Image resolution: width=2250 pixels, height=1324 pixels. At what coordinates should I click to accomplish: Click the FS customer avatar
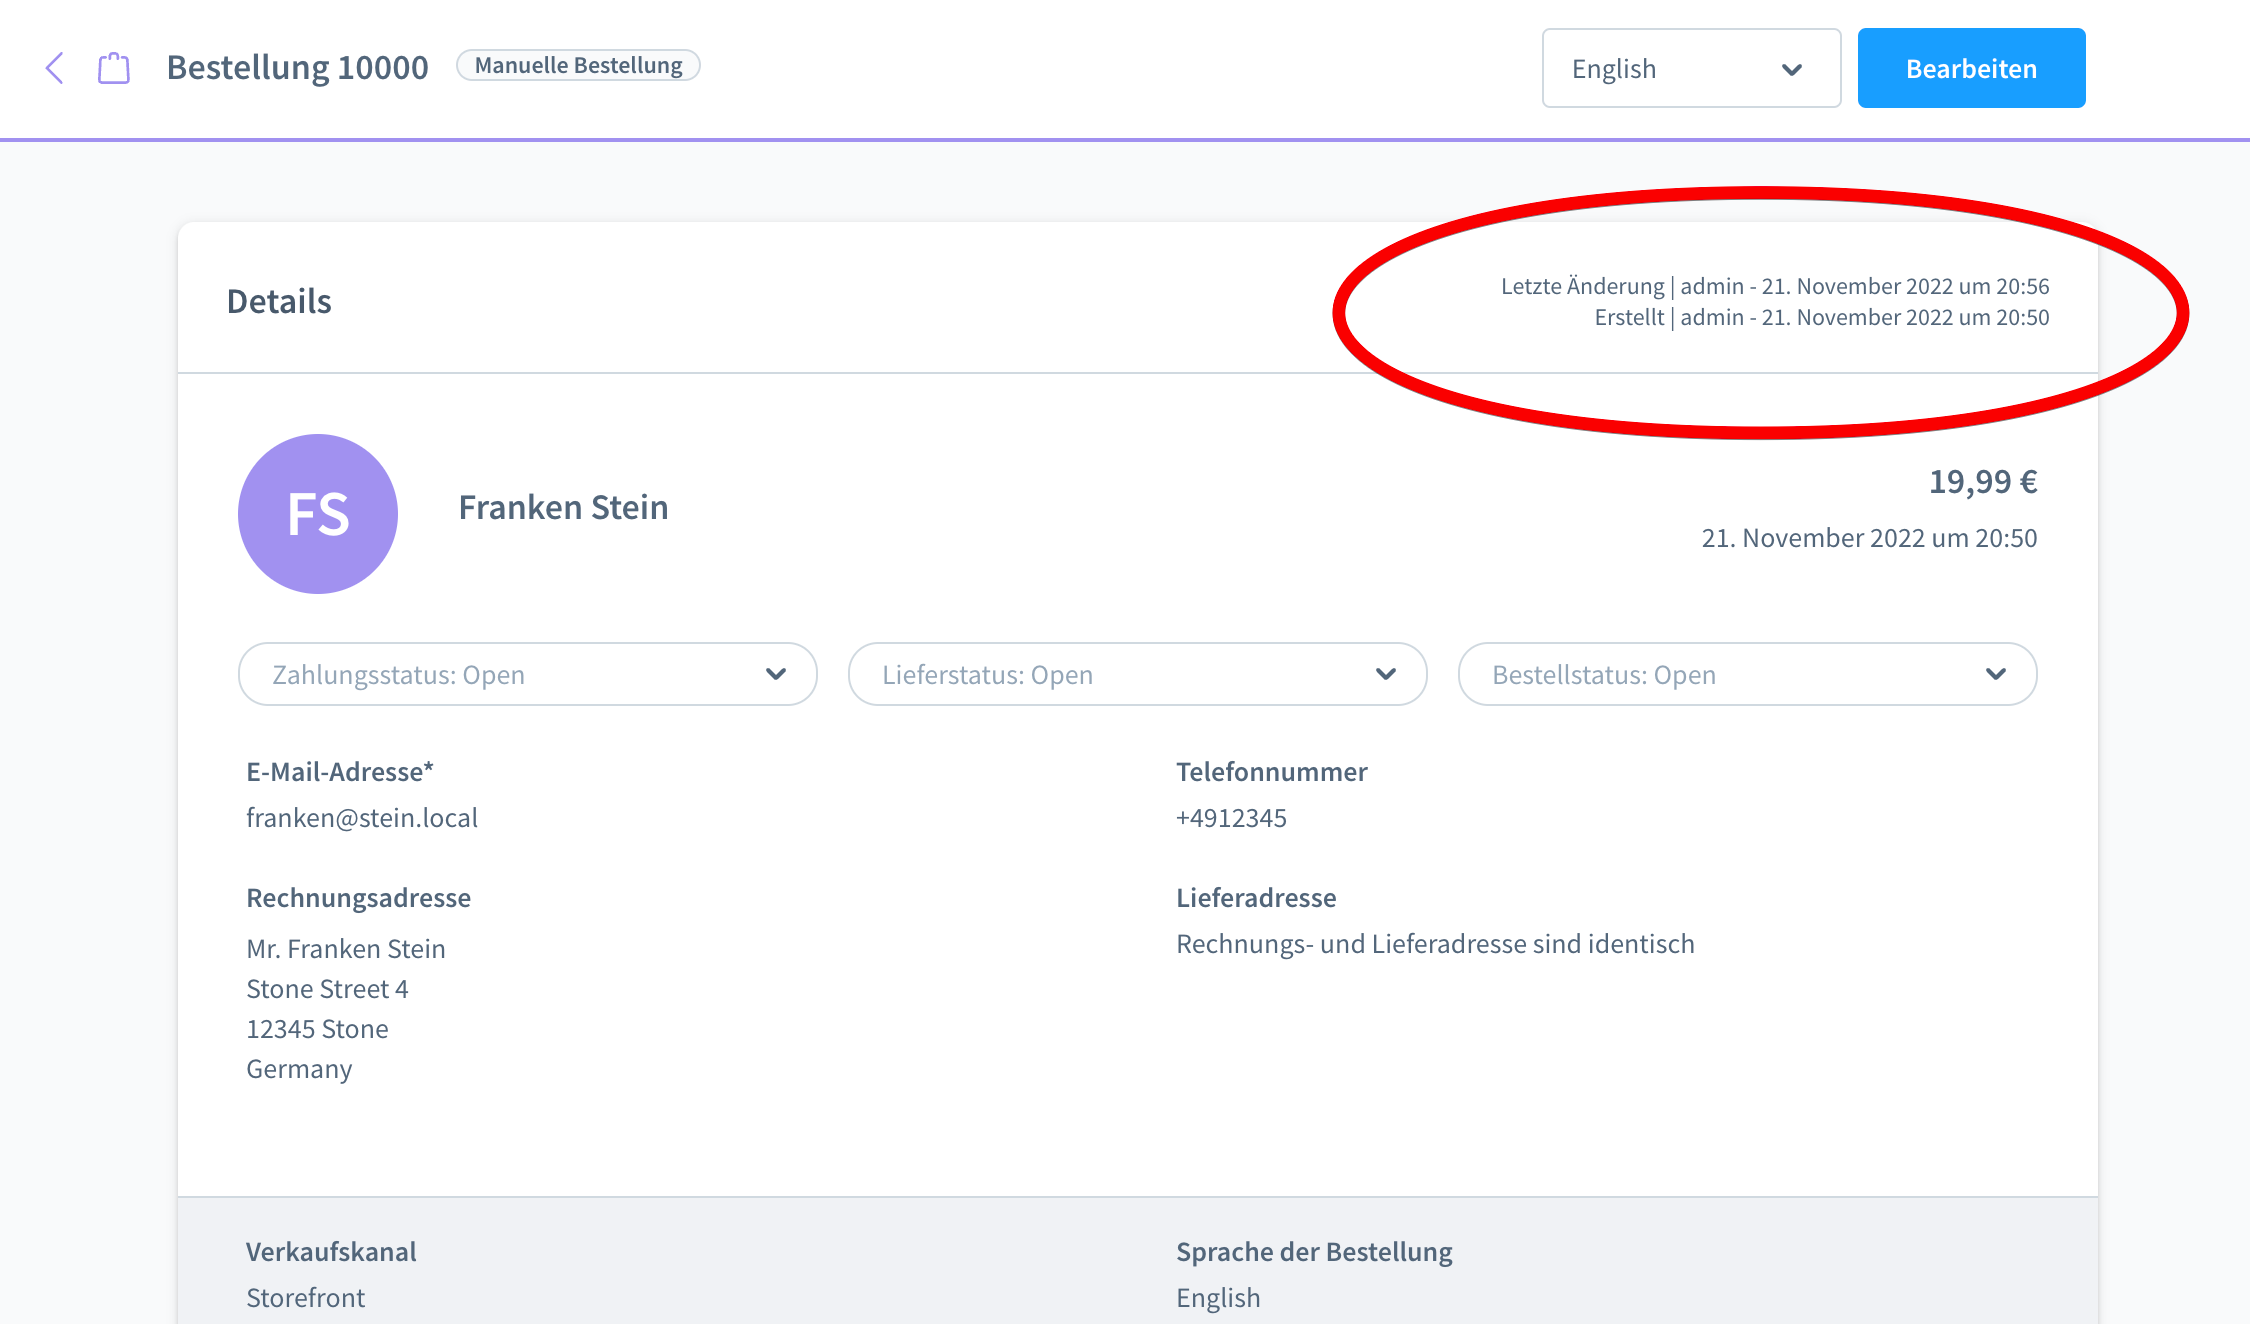[x=318, y=514]
